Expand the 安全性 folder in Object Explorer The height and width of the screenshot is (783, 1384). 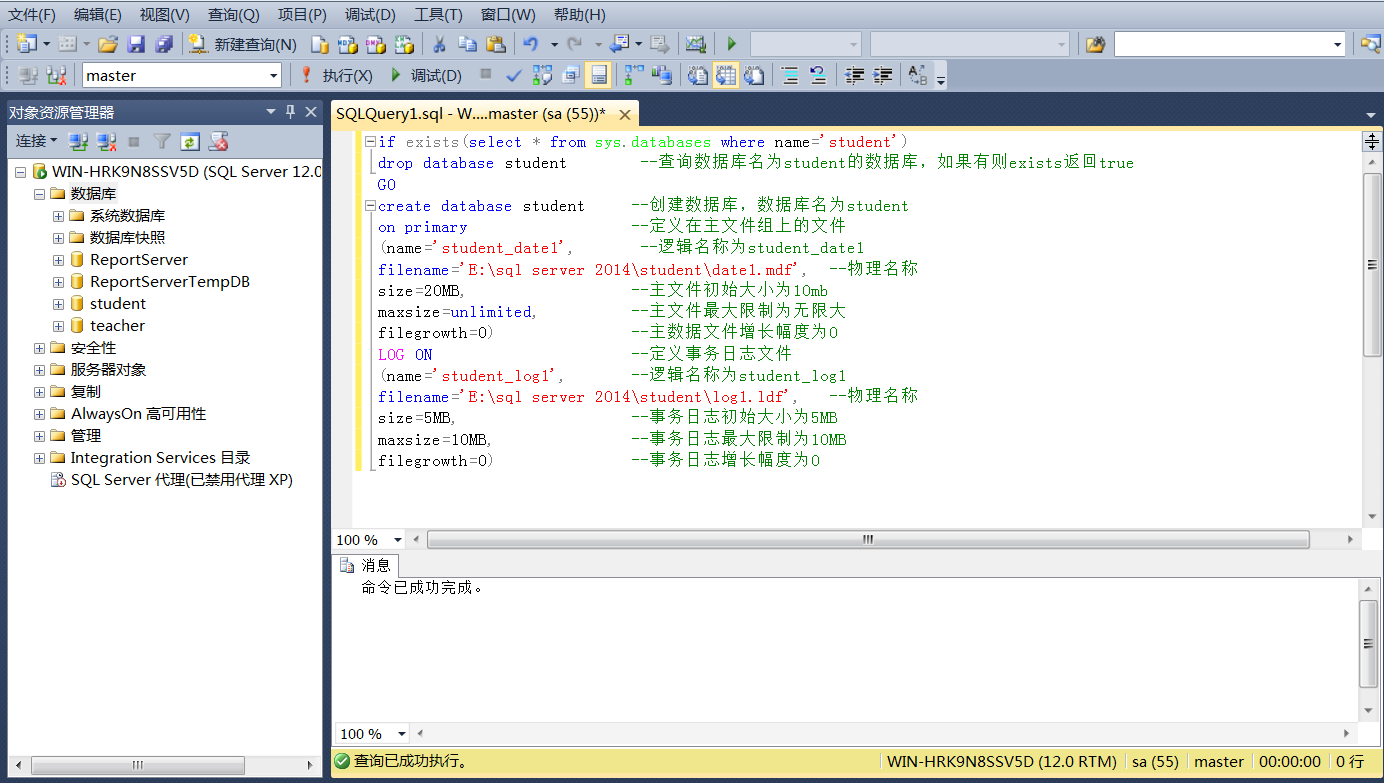point(38,347)
